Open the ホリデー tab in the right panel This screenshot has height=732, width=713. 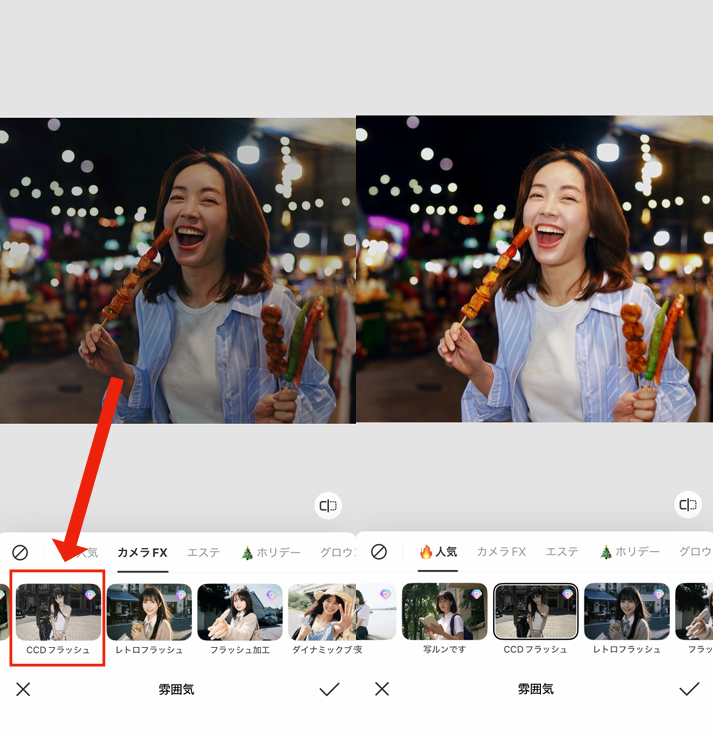[x=629, y=552]
